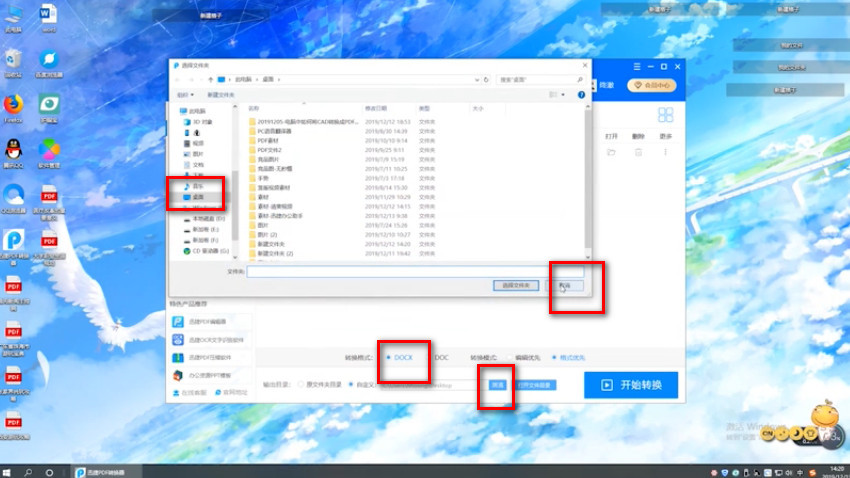Click the 选择文件夹 confirm button
The height and width of the screenshot is (478, 850).
point(516,286)
